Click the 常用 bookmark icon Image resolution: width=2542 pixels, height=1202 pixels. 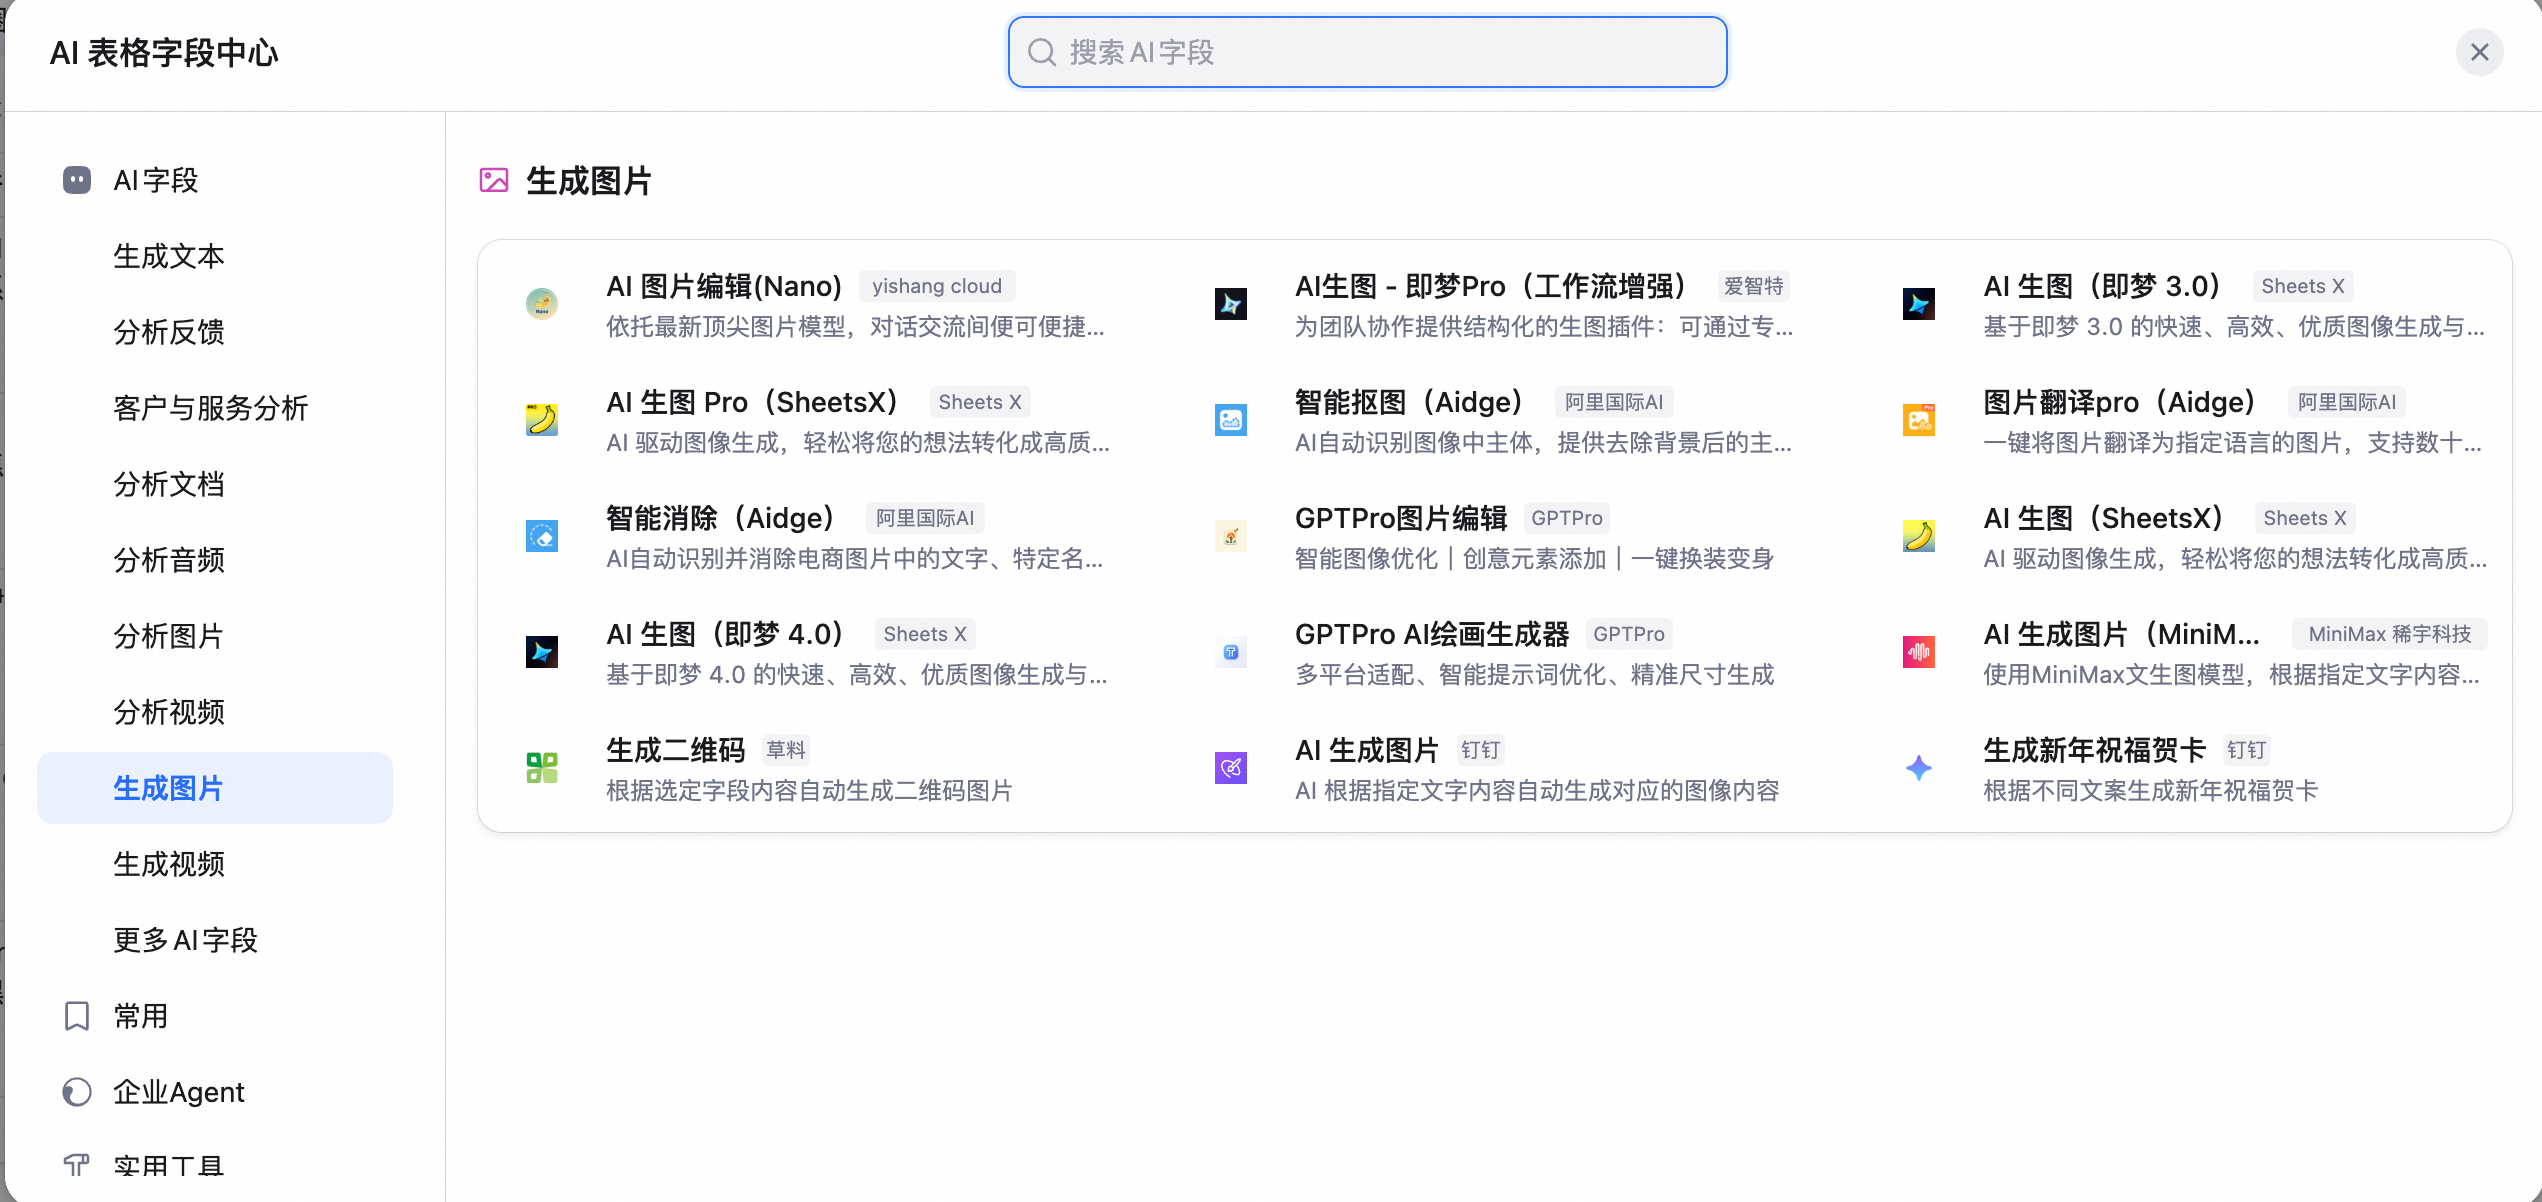click(77, 1016)
